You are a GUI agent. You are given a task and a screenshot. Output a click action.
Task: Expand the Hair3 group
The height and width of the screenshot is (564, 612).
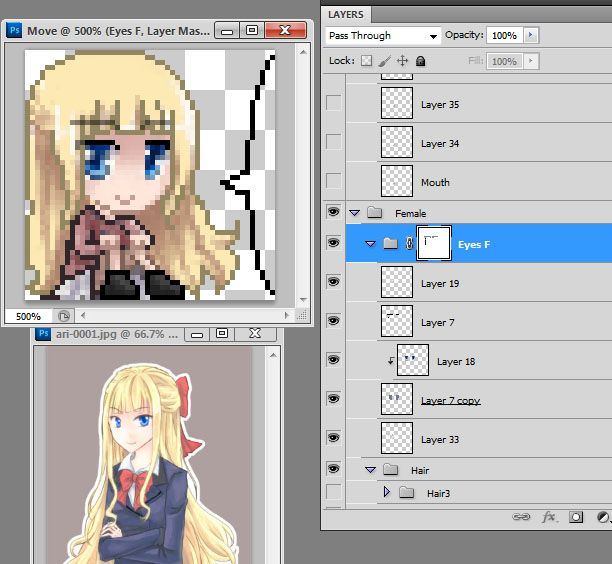[386, 492]
